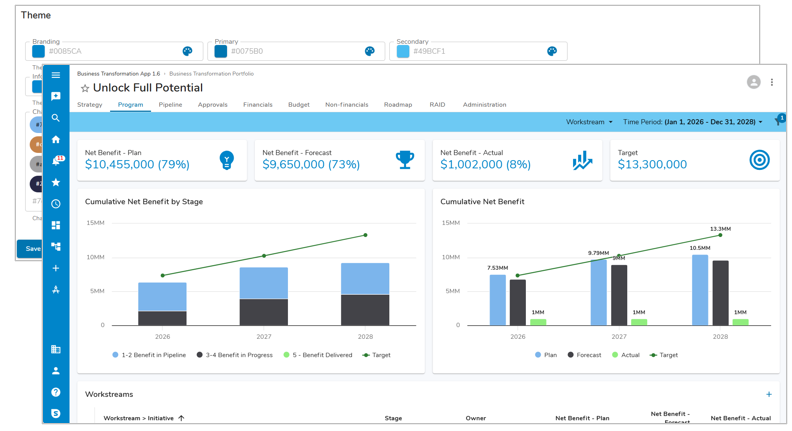Star Unlock Full Potential as favorite
Image resolution: width=792 pixels, height=431 pixels.
tap(85, 89)
